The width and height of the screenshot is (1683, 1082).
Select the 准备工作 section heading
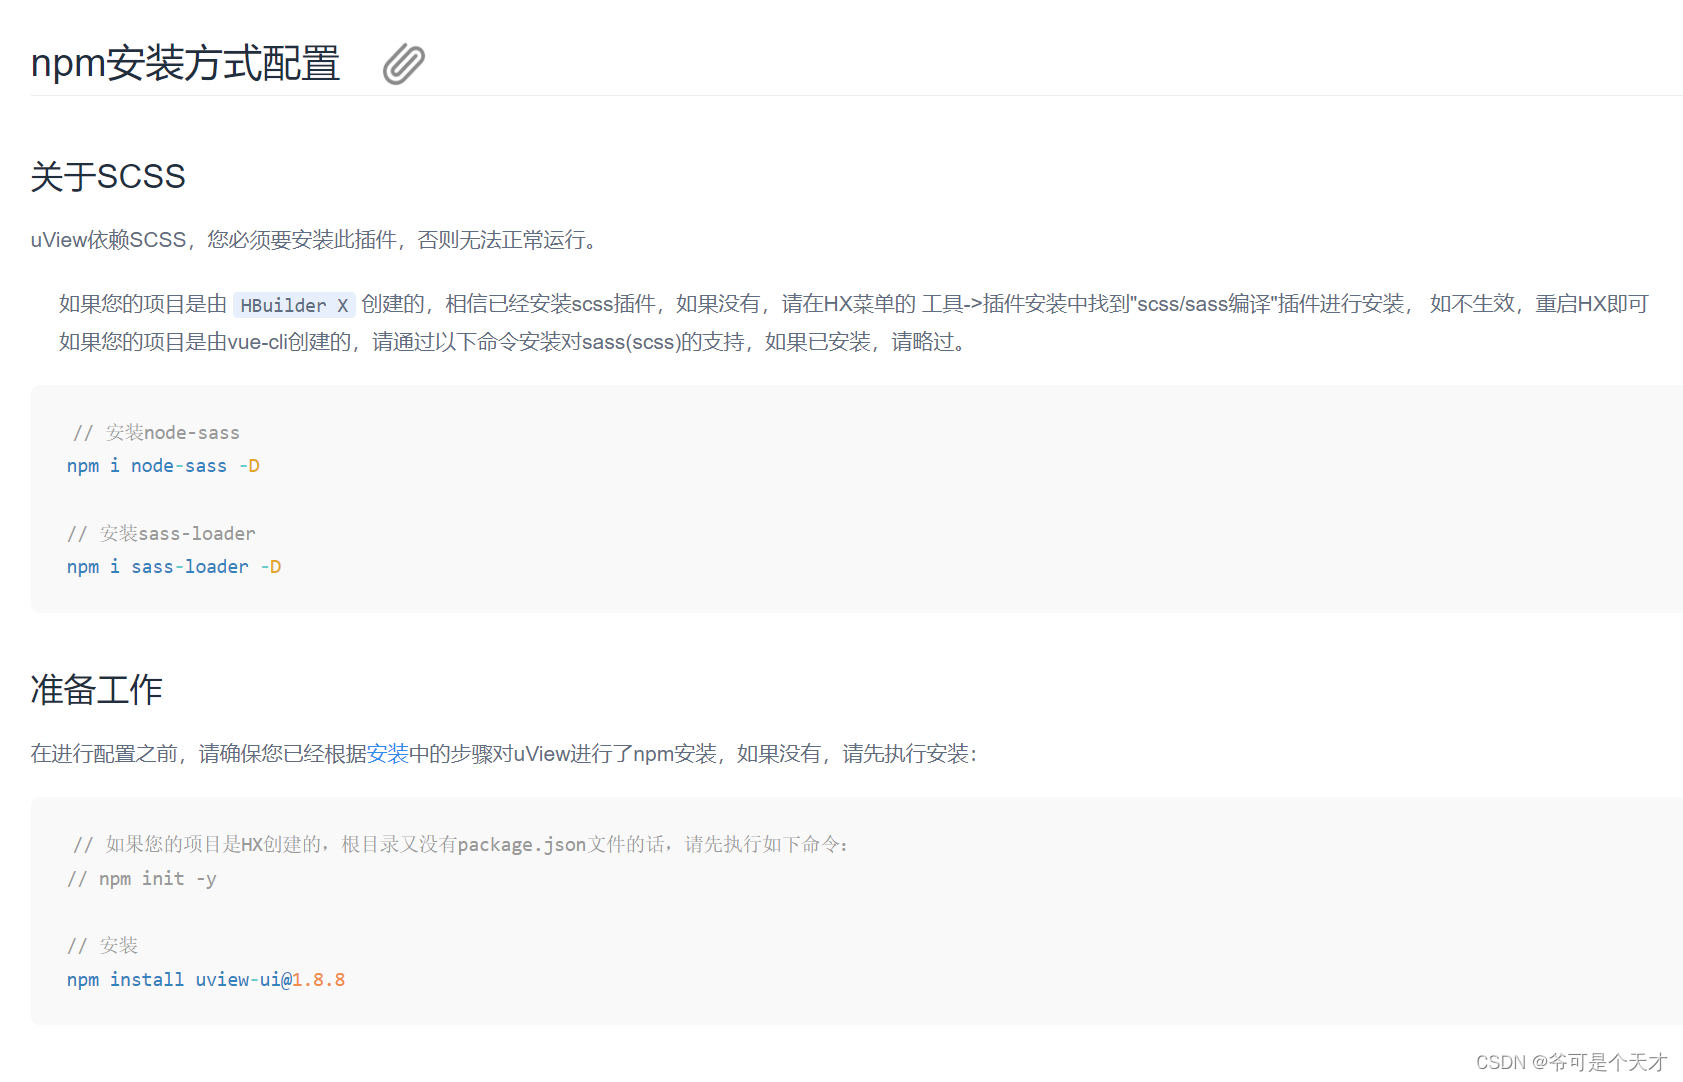pos(96,689)
